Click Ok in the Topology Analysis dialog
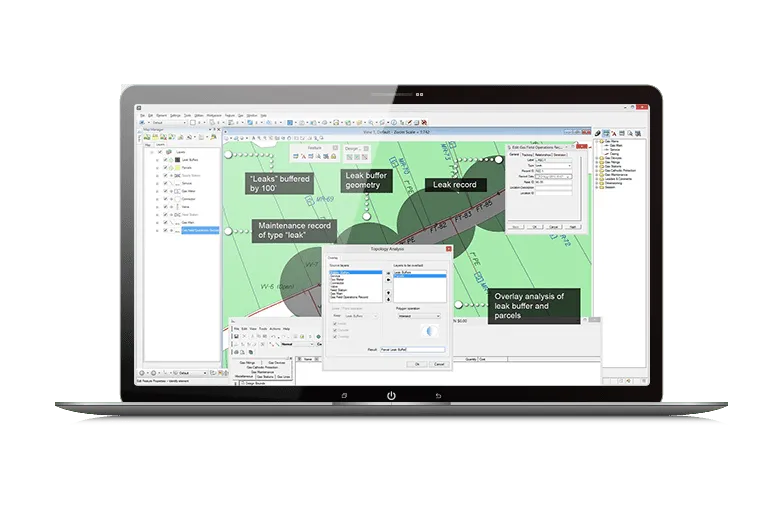782x508 pixels. (417, 364)
